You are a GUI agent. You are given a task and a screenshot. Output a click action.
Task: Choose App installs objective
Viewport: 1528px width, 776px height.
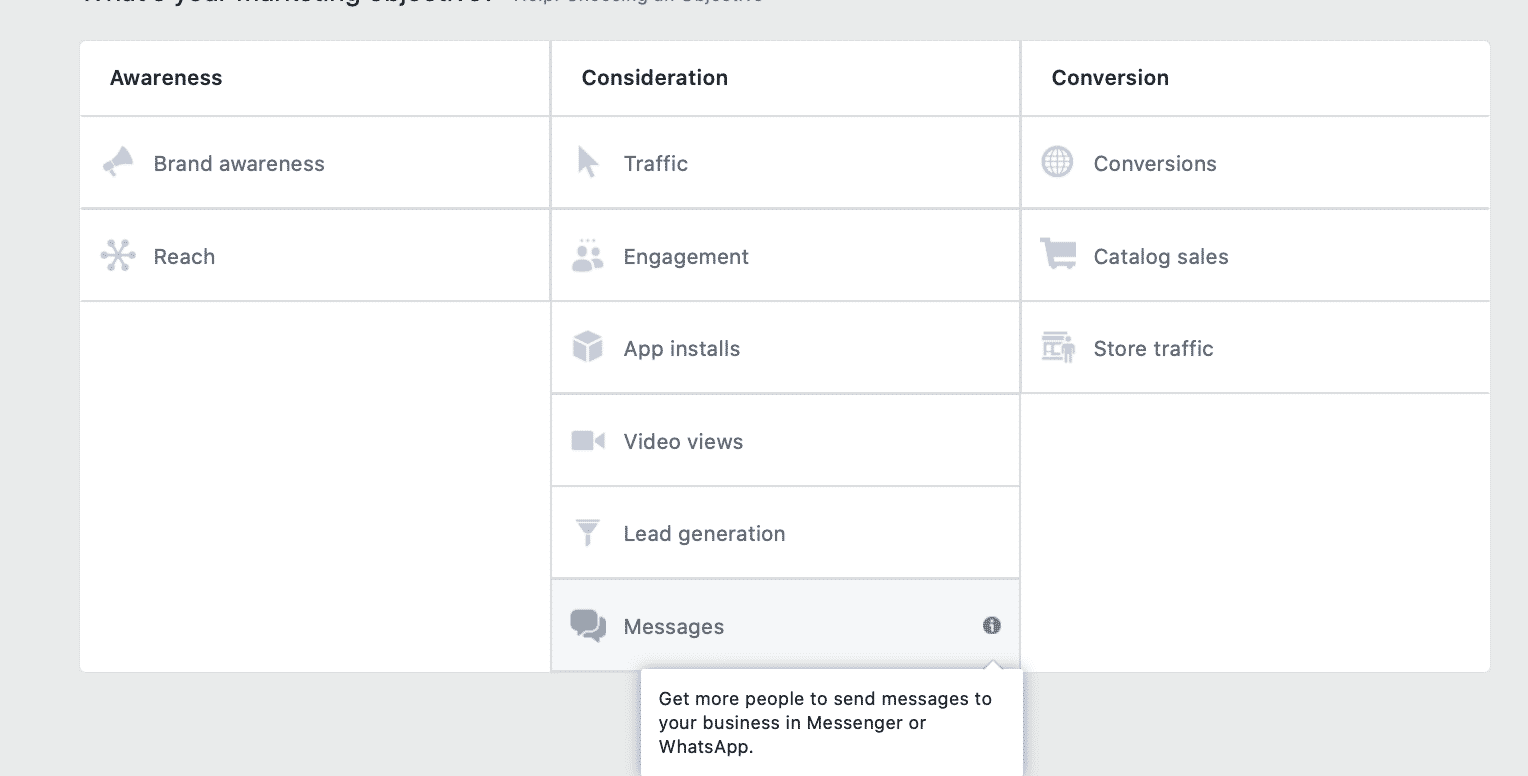(785, 348)
